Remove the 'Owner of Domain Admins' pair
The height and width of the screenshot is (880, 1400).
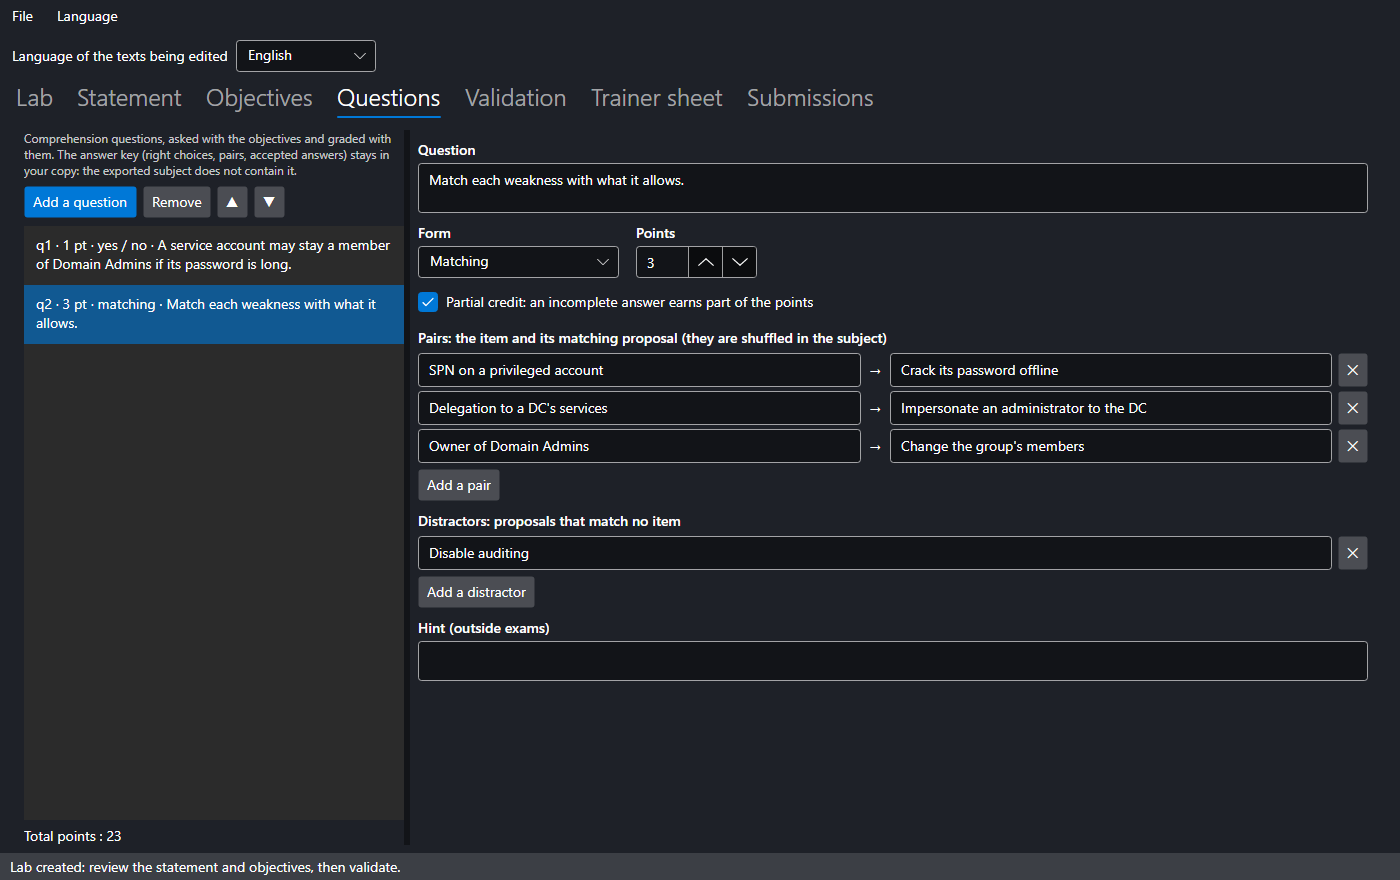(x=1352, y=446)
